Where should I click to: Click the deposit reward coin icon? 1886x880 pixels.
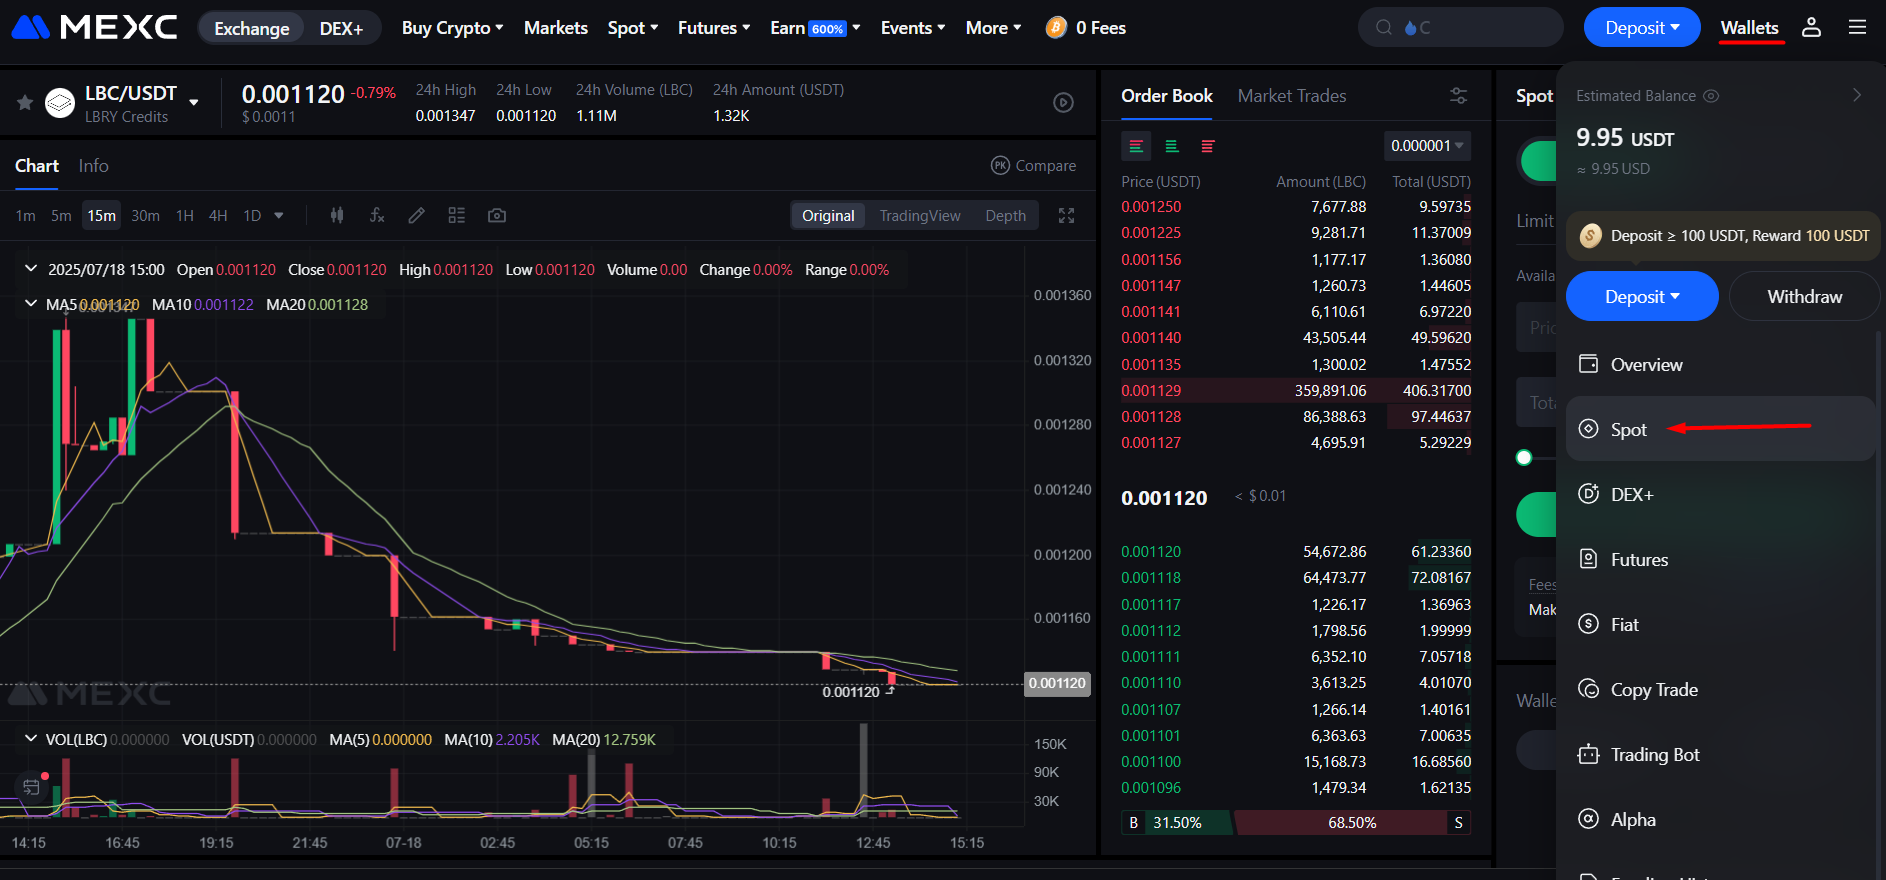pyautogui.click(x=1591, y=236)
